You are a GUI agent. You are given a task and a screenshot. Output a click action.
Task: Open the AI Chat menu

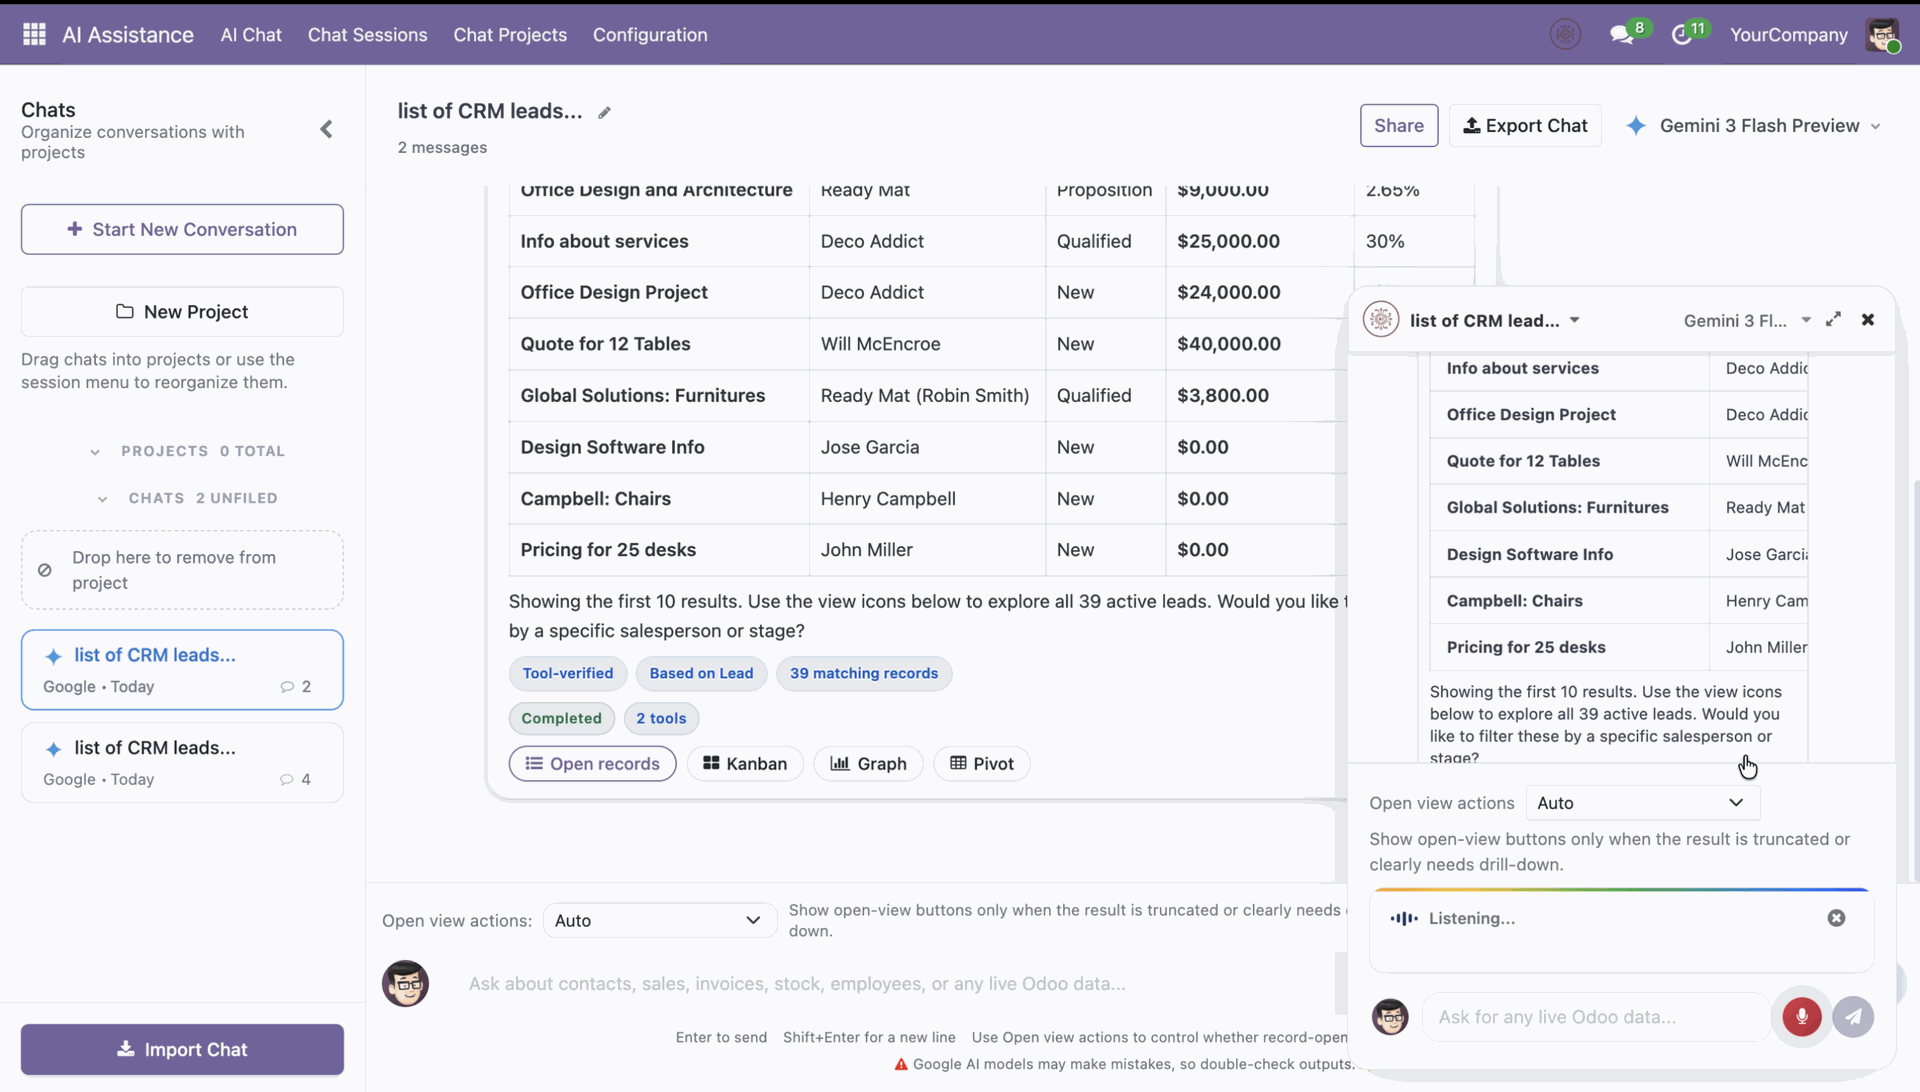(x=251, y=35)
